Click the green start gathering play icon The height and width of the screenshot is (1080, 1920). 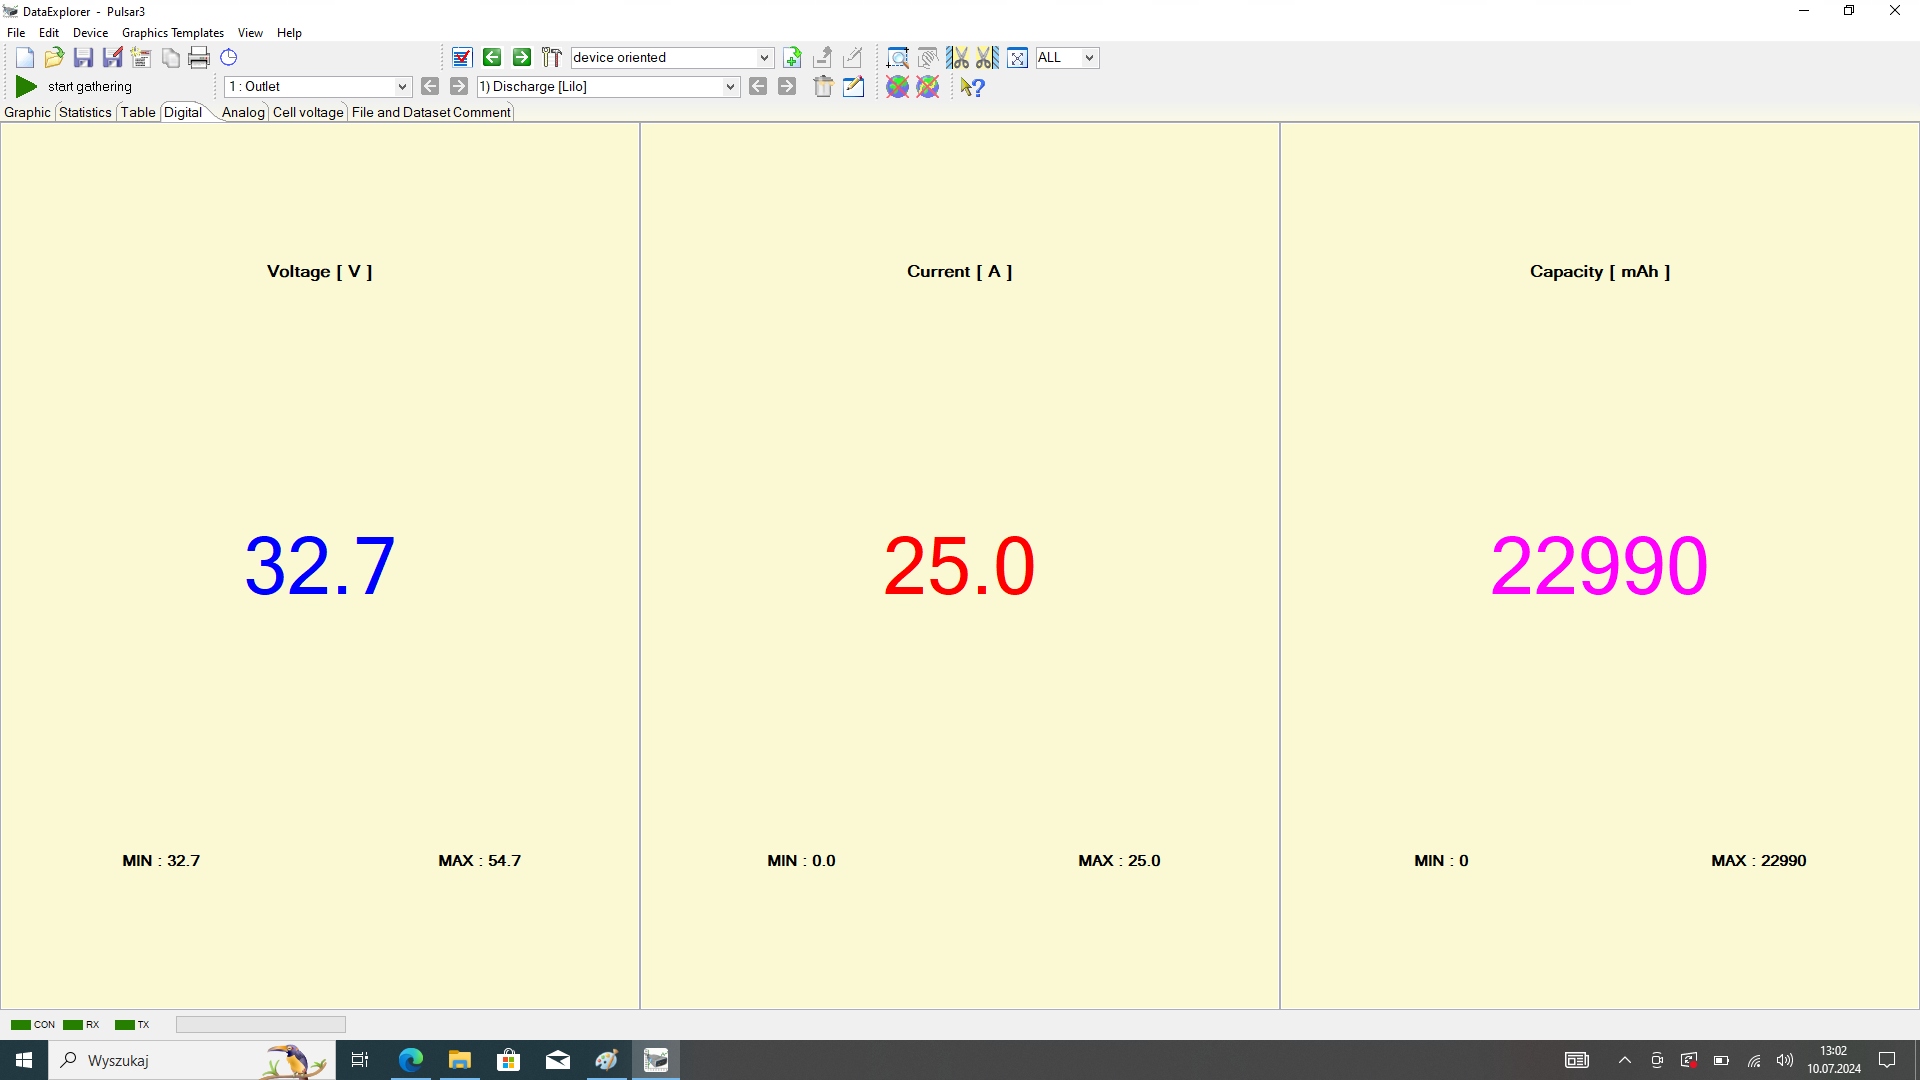point(26,87)
